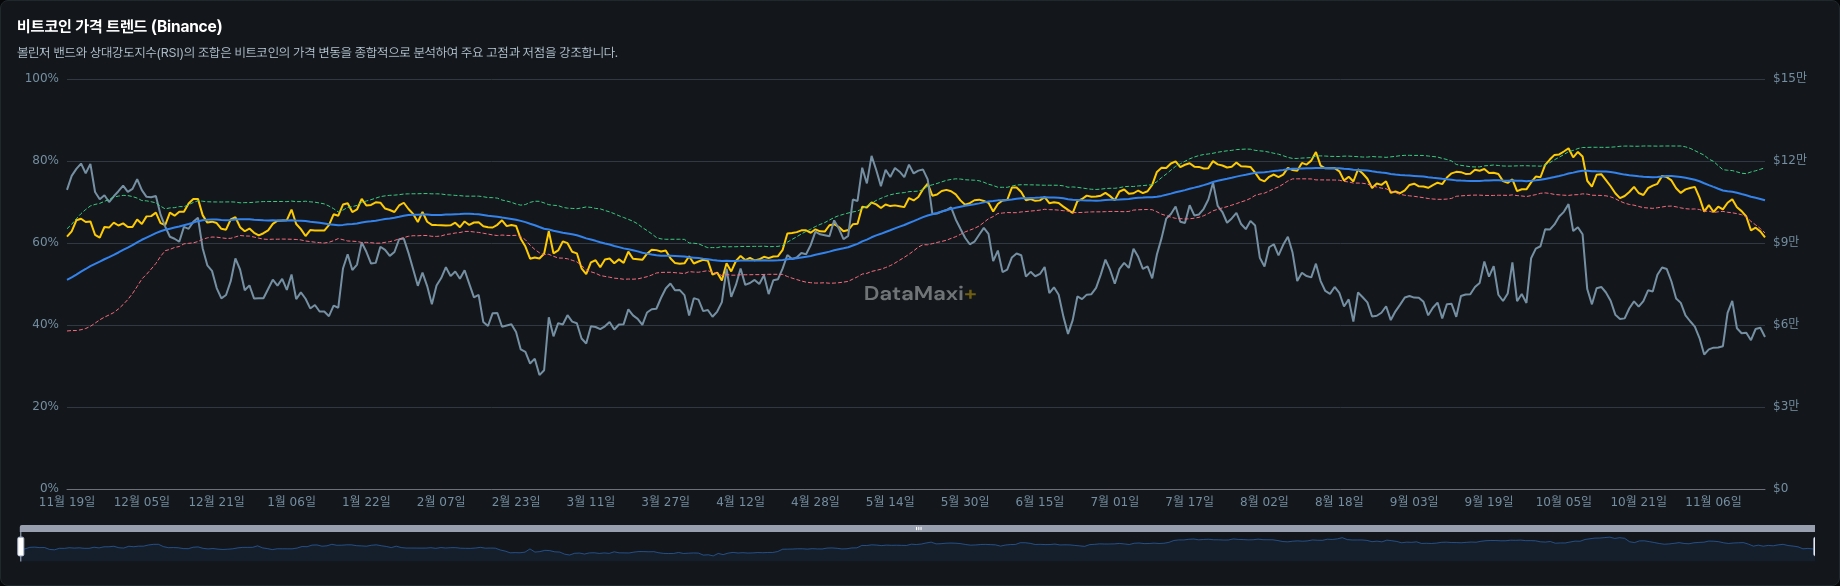This screenshot has height=586, width=1840.
Task: Click the DataMaxi+ watermark logo
Action: coord(919,293)
